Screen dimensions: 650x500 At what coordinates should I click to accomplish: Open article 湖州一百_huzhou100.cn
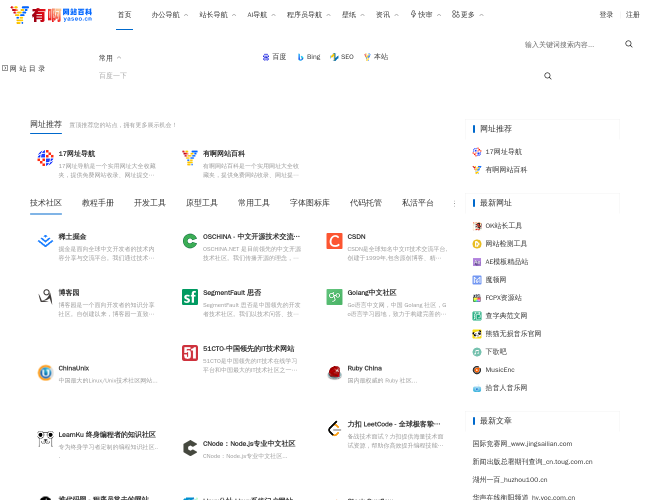pos(510,480)
